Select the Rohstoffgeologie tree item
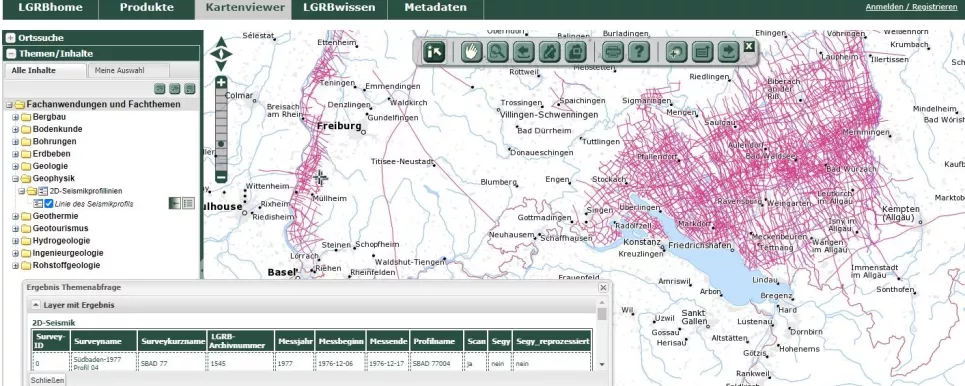Image resolution: width=965 pixels, height=386 pixels. click(66, 265)
